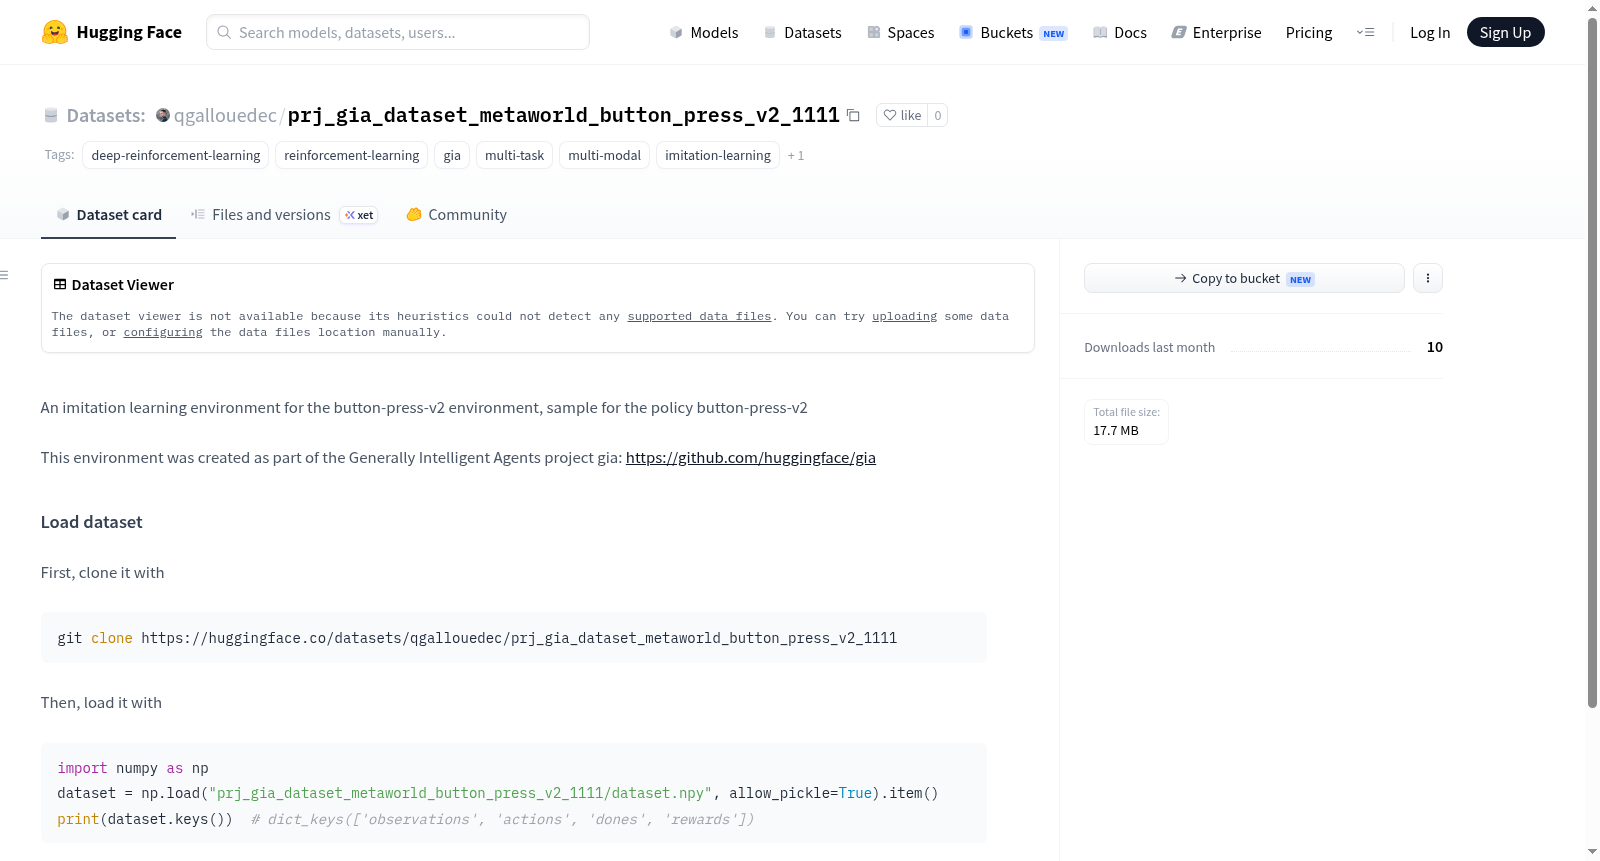
Task: Select the multi-task tag
Action: pos(515,155)
